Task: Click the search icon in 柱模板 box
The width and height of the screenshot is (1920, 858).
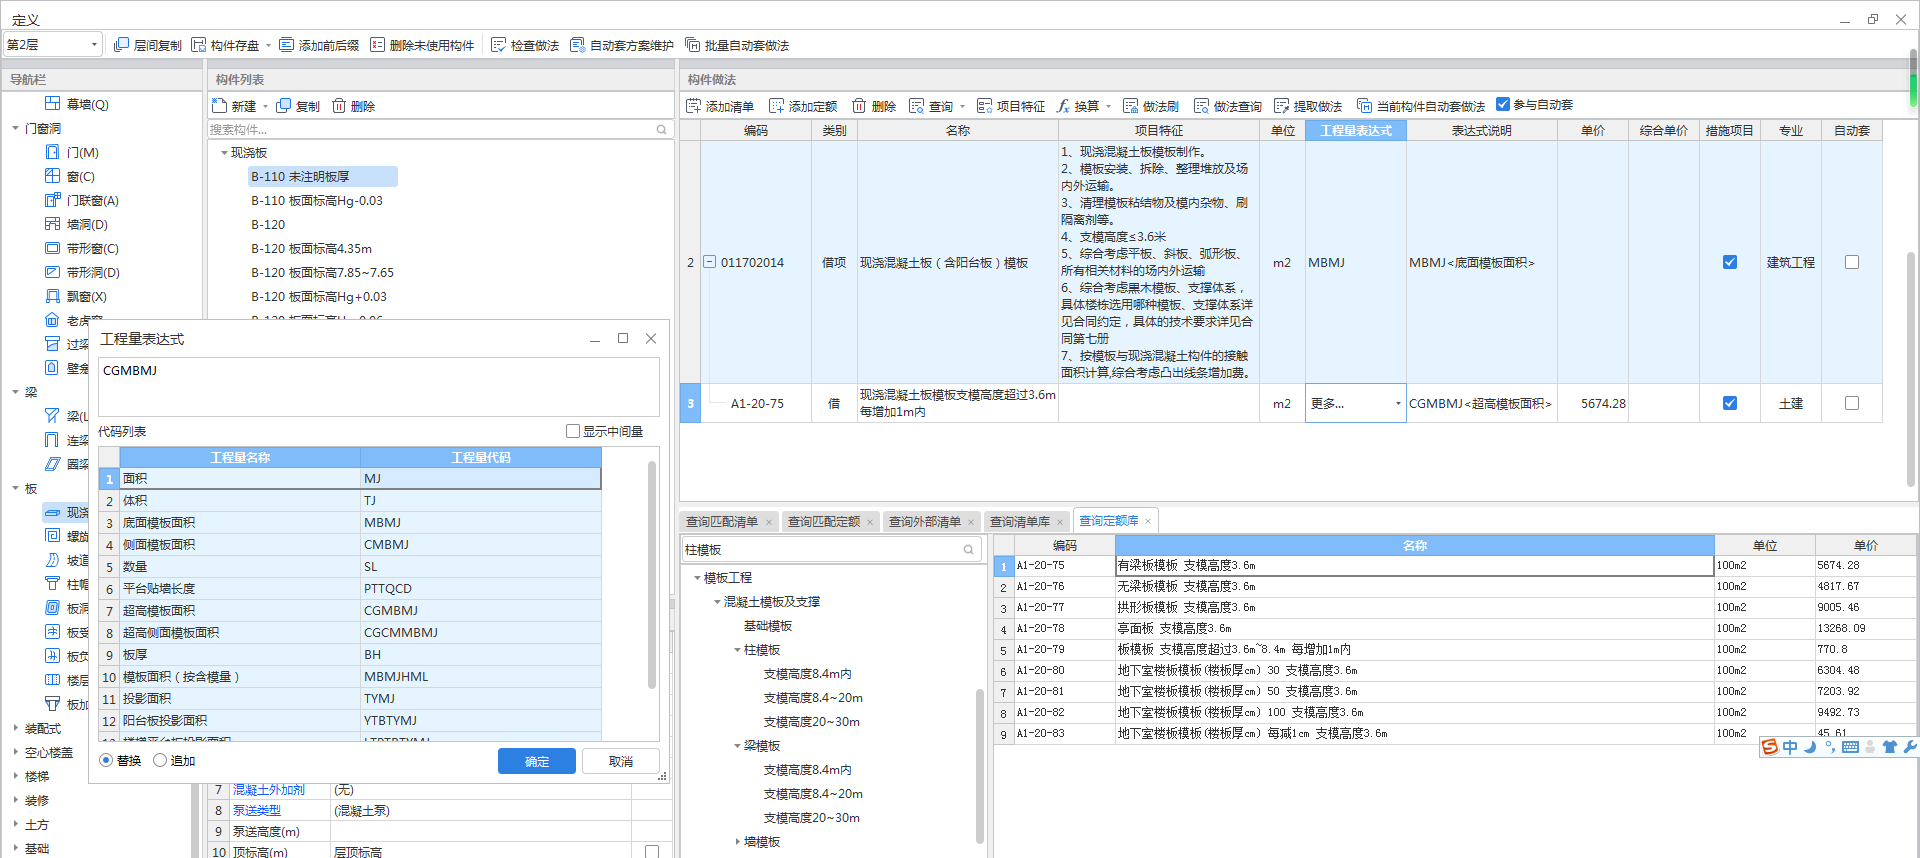Action: click(x=968, y=550)
